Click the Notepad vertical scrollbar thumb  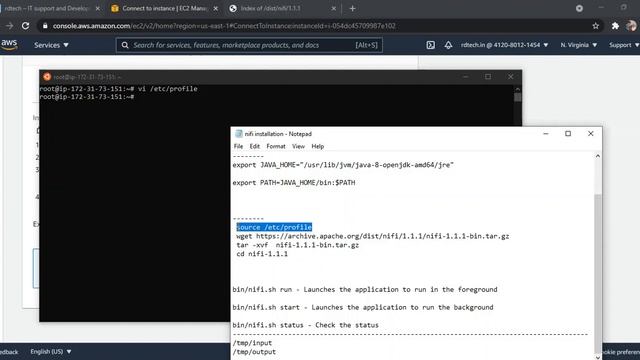coord(598,273)
